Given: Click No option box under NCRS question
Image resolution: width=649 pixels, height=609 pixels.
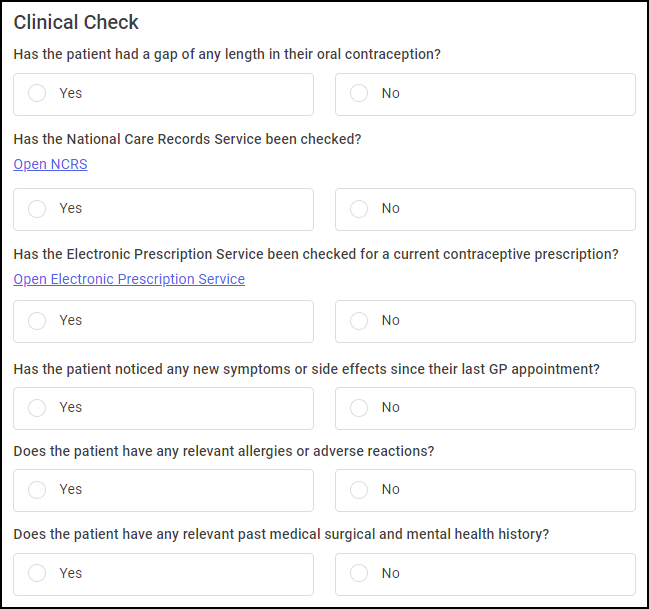Looking at the screenshot, I should pyautogui.click(x=485, y=209).
